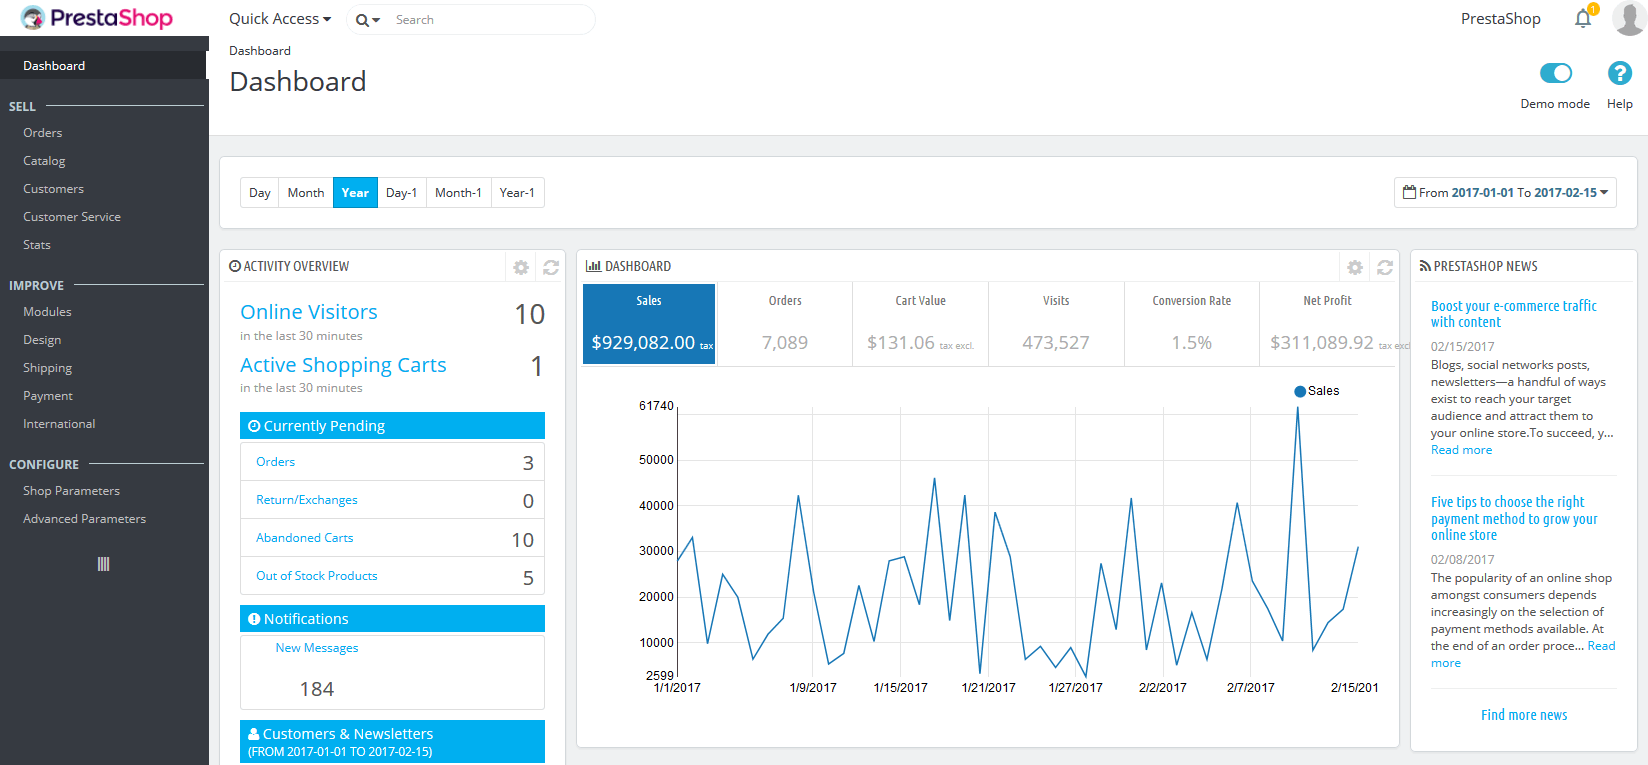This screenshot has height=765, width=1648.
Task: Click the Notifications section header
Action: click(x=392, y=619)
